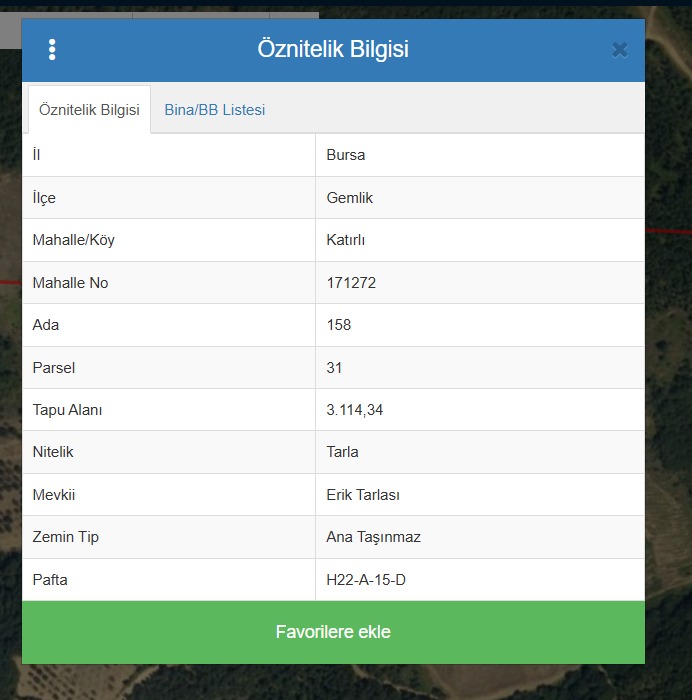Click the İlçe row label
This screenshot has height=700, width=692.
[44, 198]
